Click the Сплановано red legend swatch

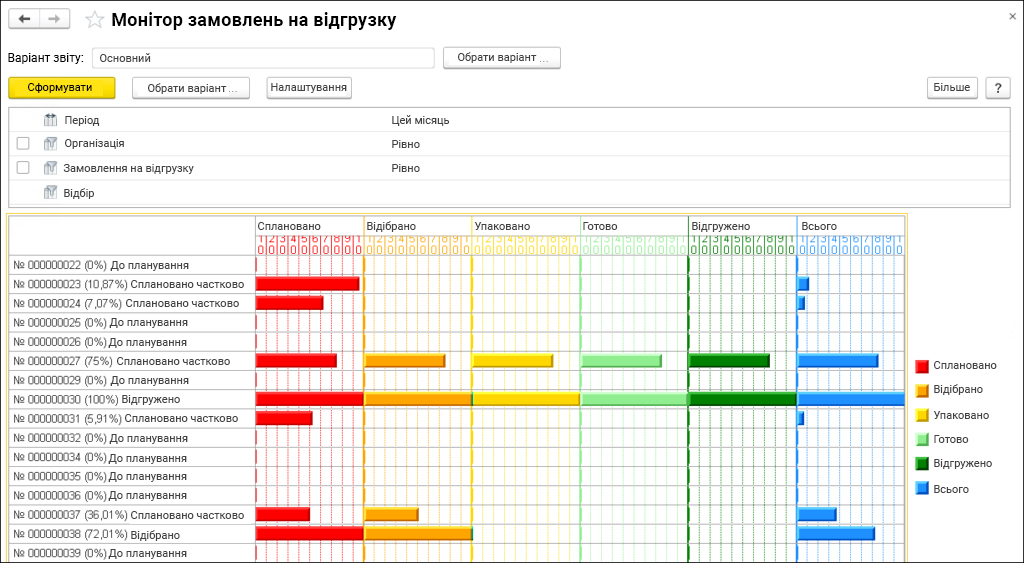pyautogui.click(x=922, y=366)
